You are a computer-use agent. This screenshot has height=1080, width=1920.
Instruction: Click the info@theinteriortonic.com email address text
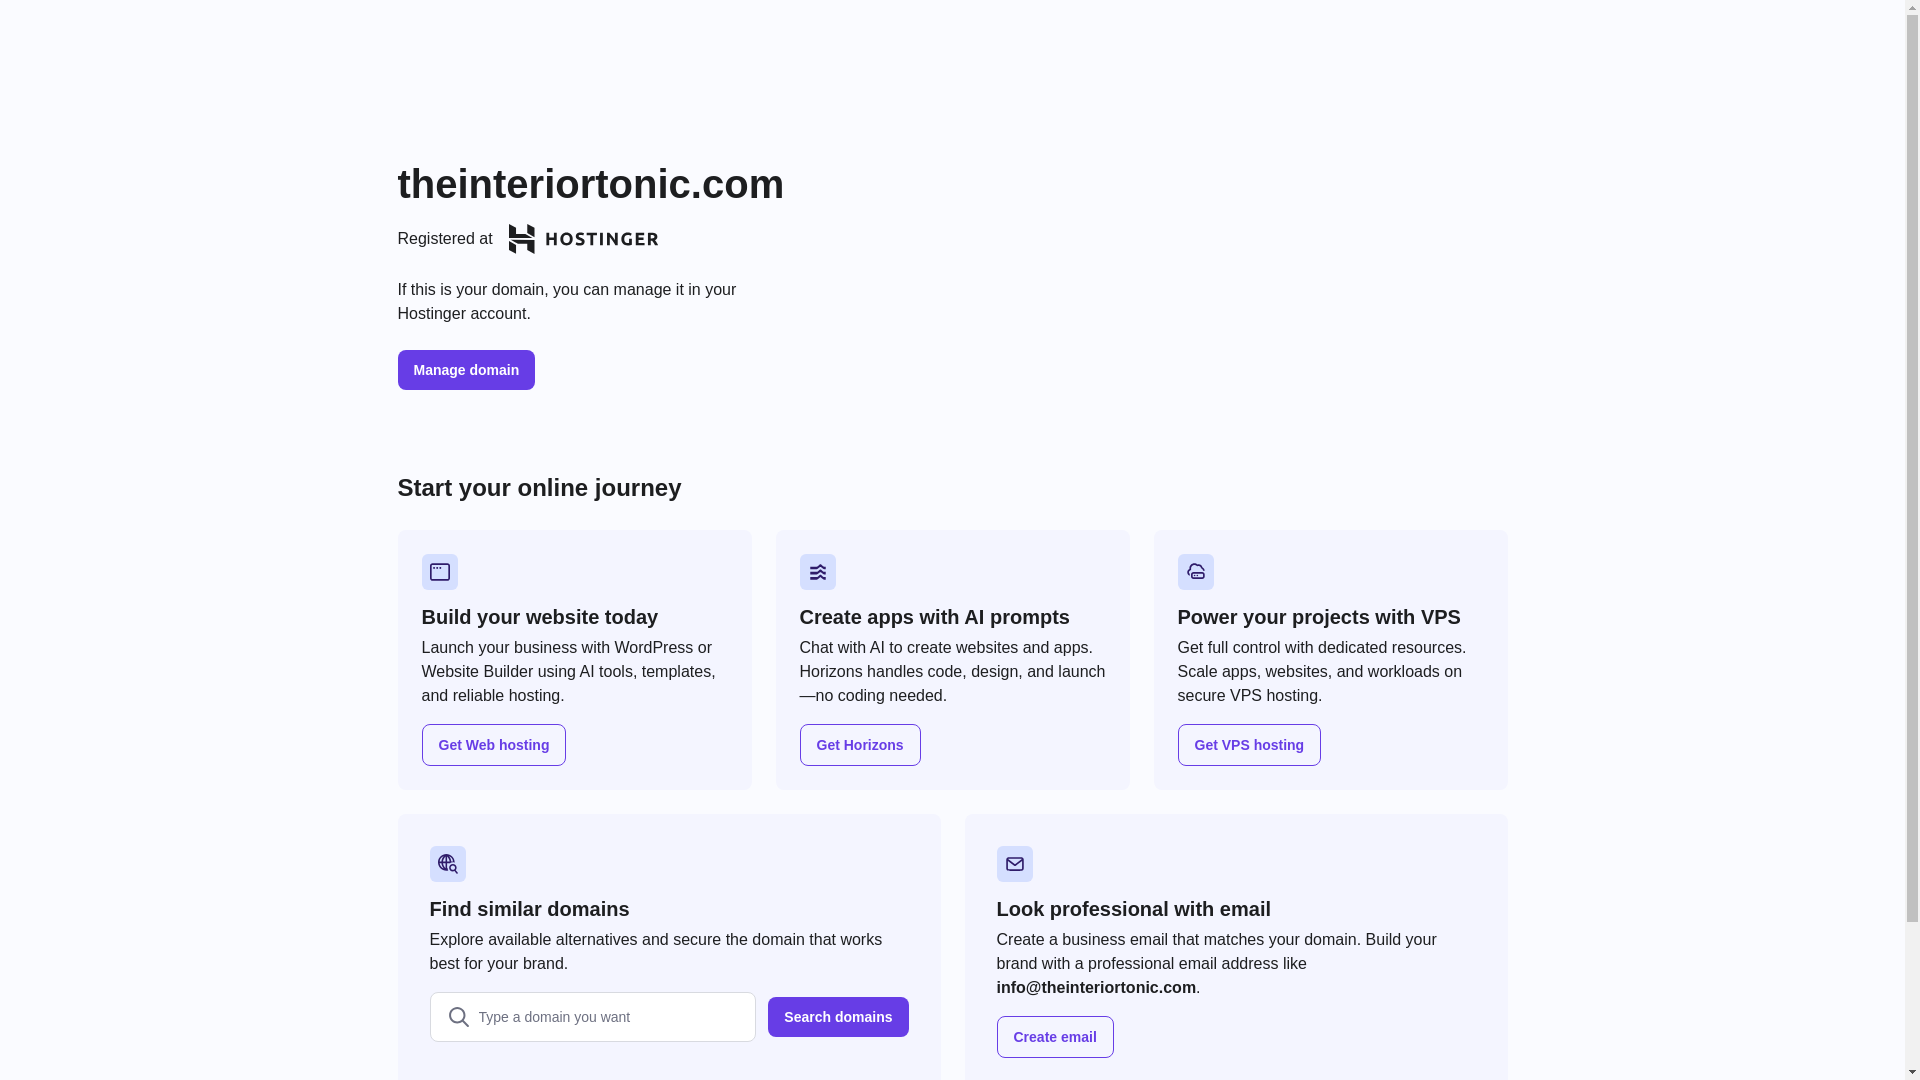click(1096, 988)
